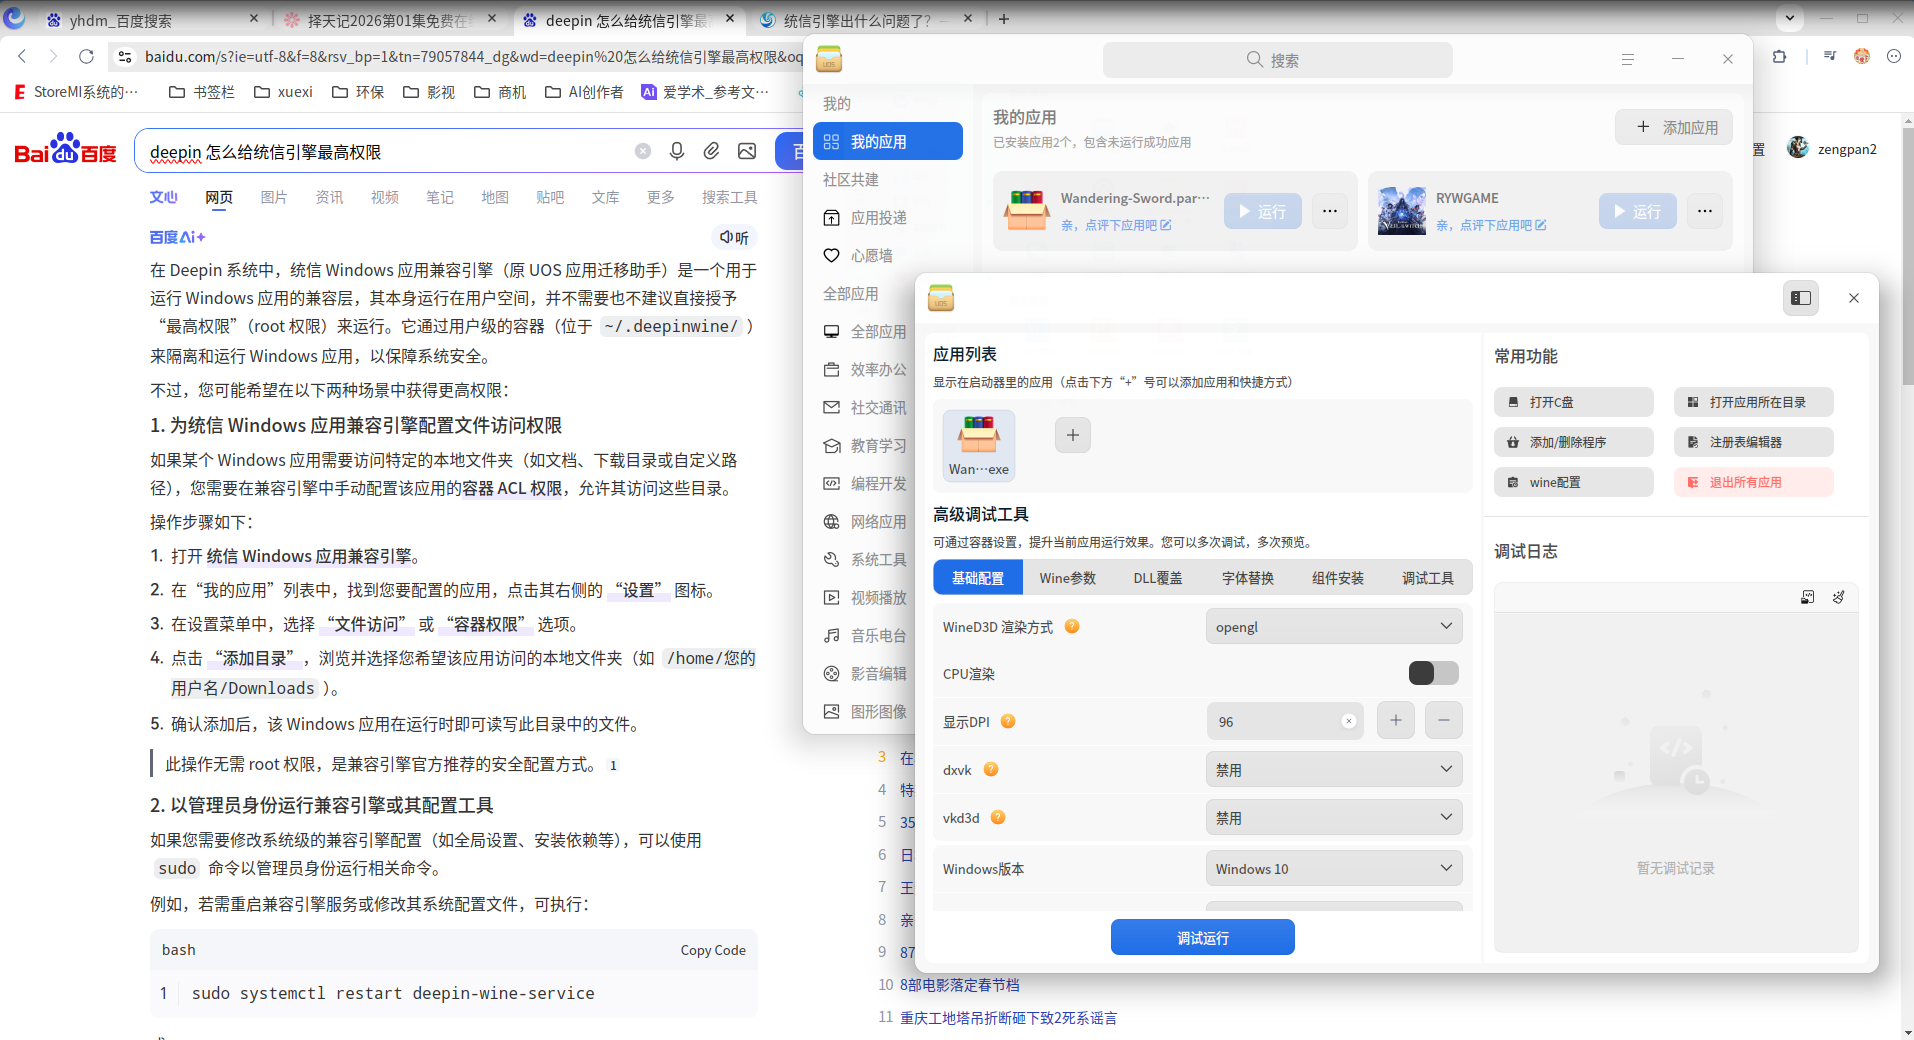Viewport: 1914px width, 1040px height.
Task: Open more options for RYWGAME app
Action: [x=1704, y=211]
